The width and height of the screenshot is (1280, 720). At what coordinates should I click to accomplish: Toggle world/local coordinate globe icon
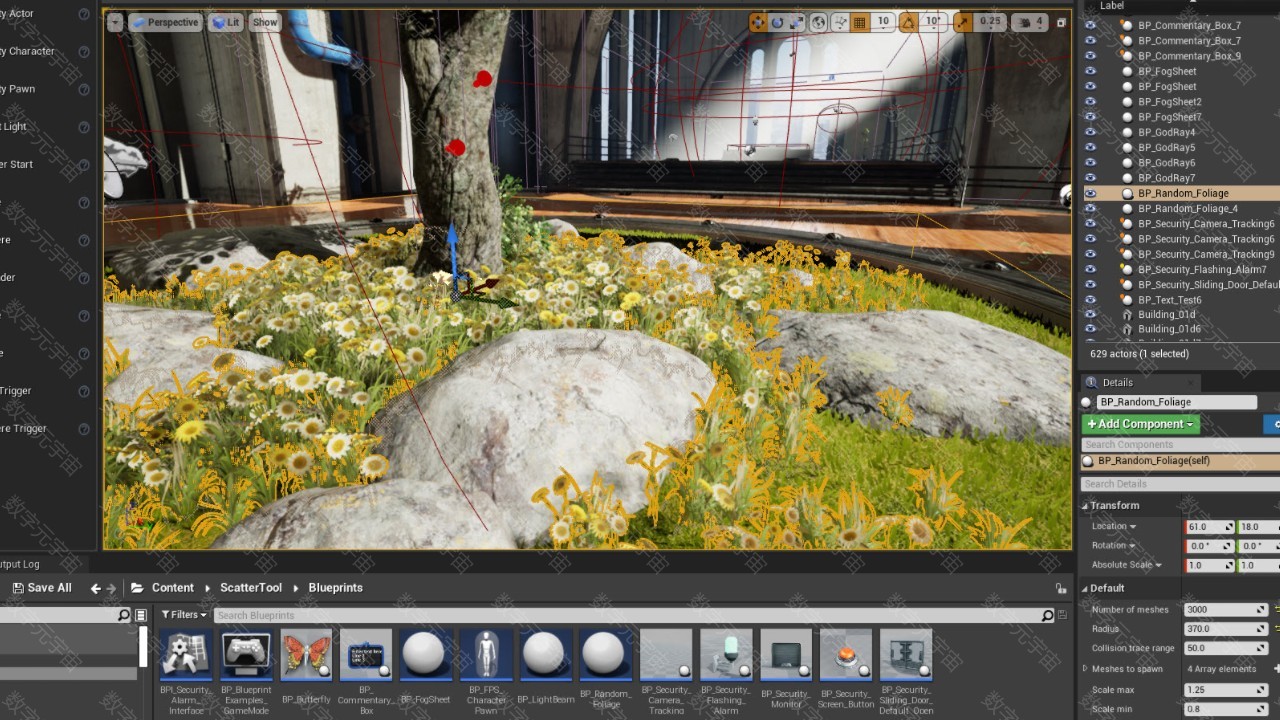[818, 22]
